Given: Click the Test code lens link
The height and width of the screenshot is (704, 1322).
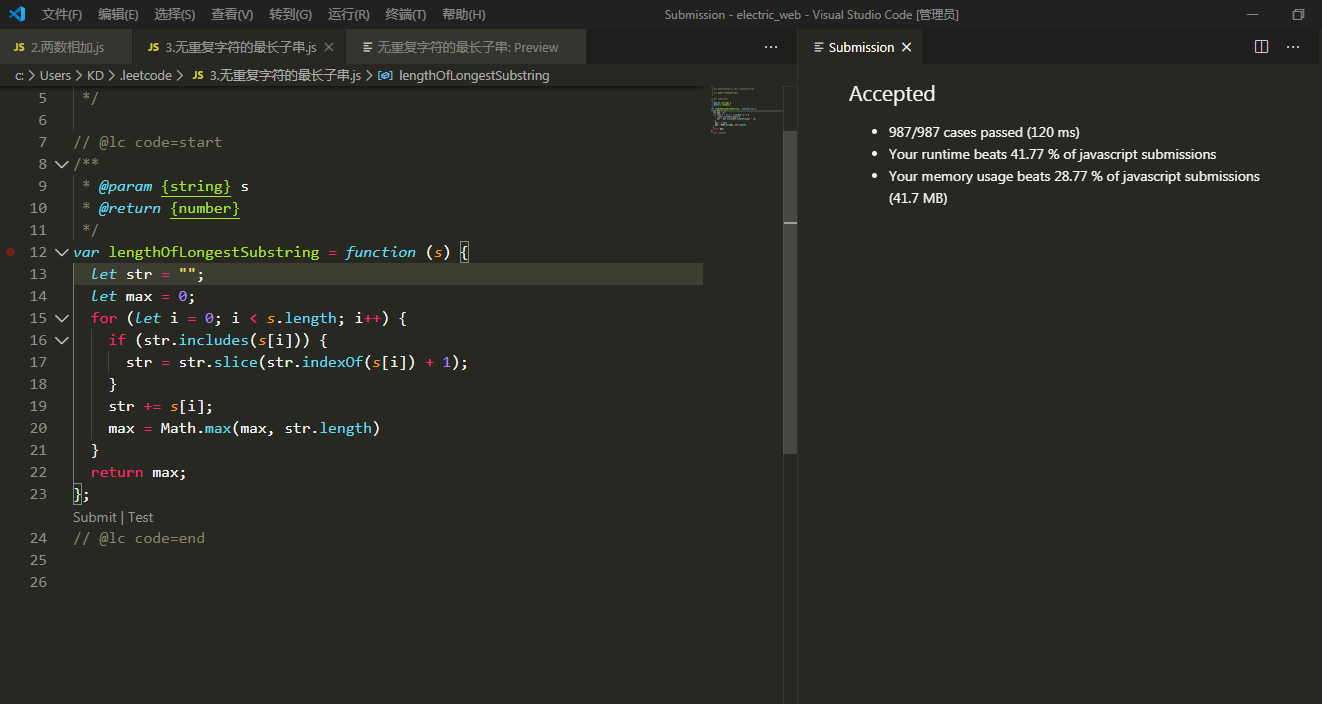Looking at the screenshot, I should [x=141, y=517].
